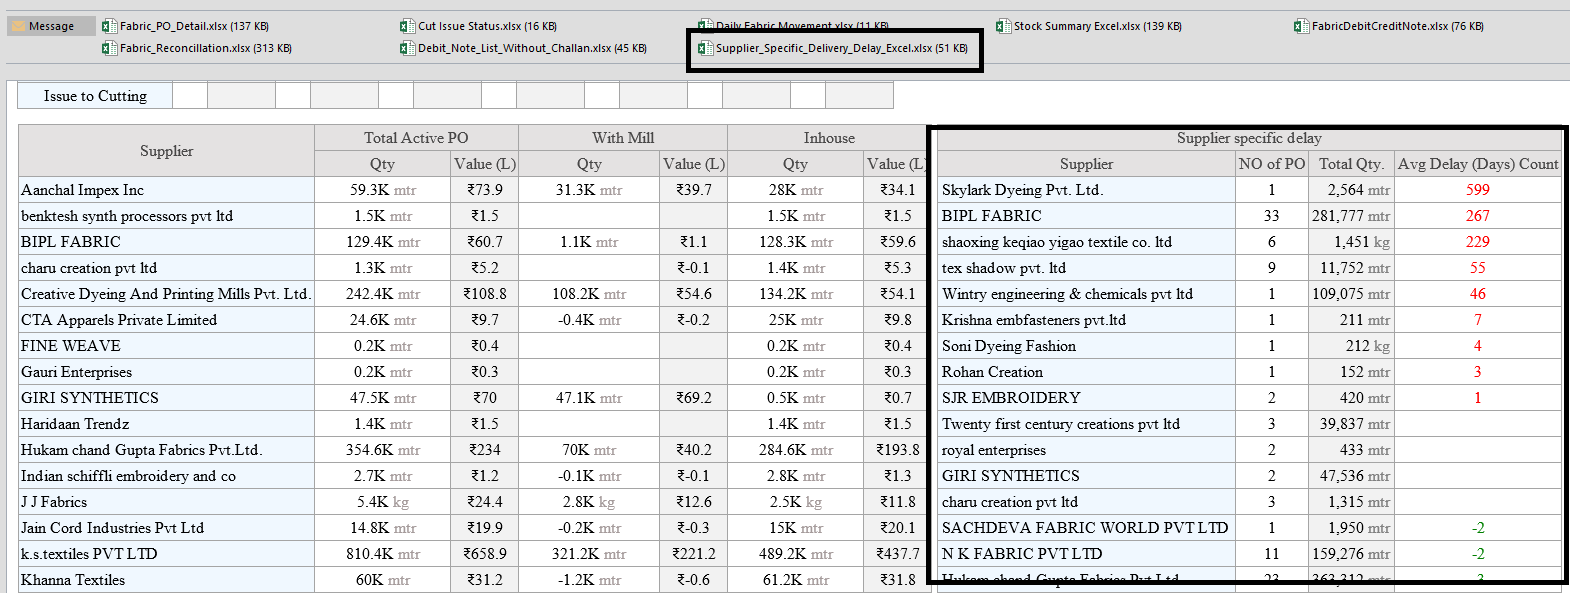Select k.s.textiles PVT LTD row

tap(167, 554)
